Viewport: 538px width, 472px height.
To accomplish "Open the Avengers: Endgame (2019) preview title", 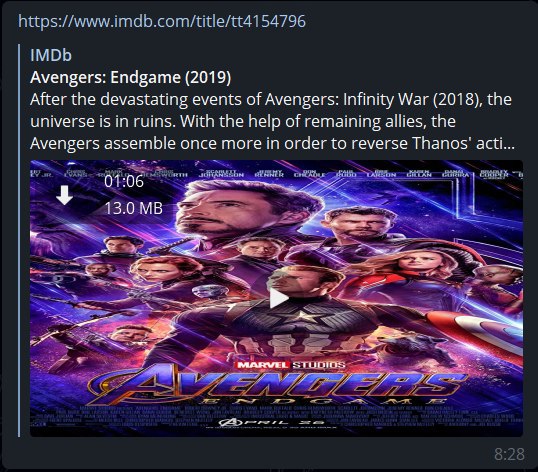I will coord(130,77).
